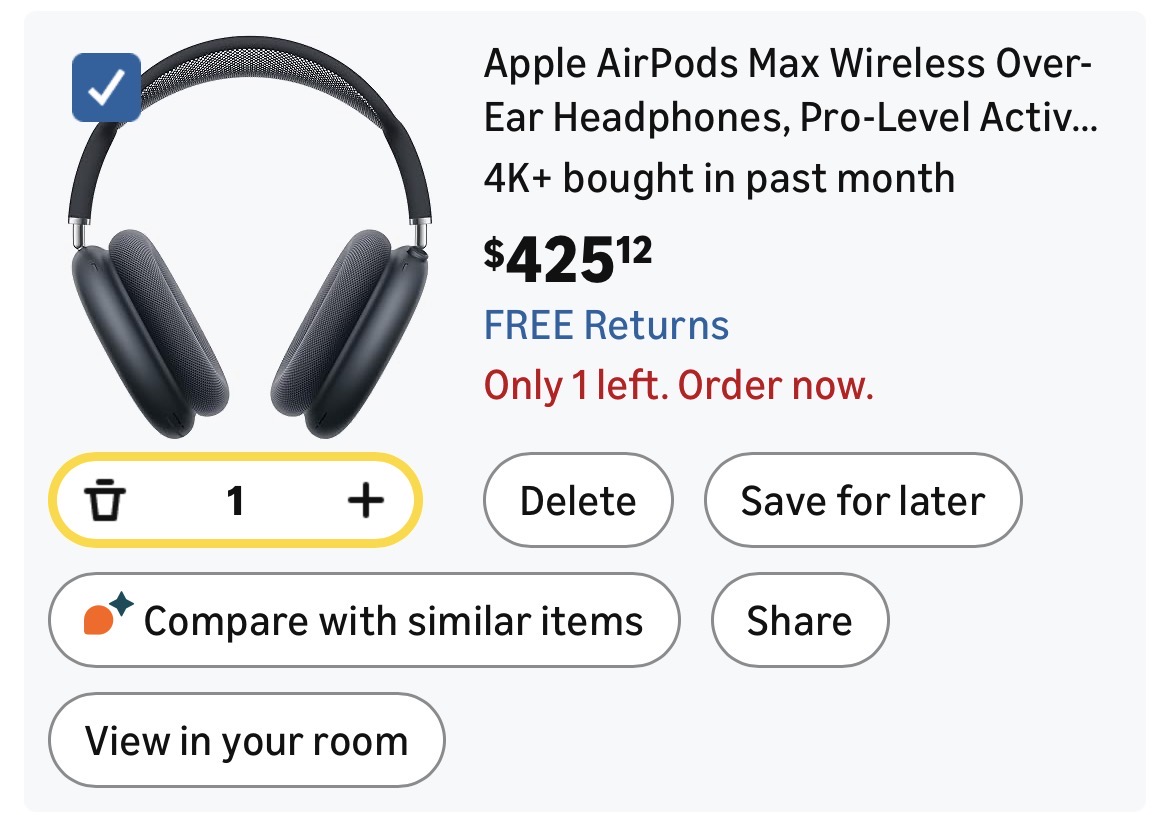Open the Apple AirPods Max product title
Image resolution: width=1170 pixels, height=815 pixels.
[x=788, y=67]
